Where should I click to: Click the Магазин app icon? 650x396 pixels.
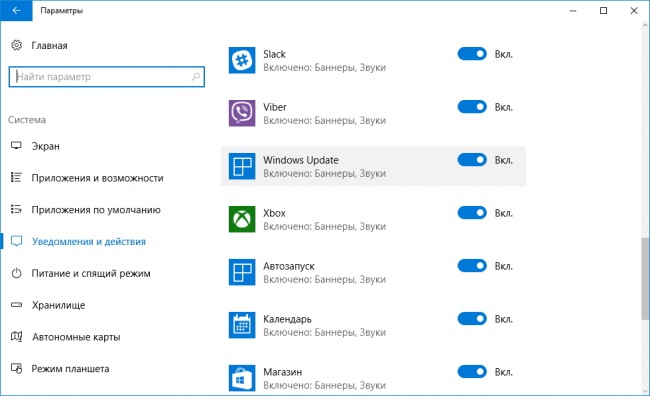[242, 378]
